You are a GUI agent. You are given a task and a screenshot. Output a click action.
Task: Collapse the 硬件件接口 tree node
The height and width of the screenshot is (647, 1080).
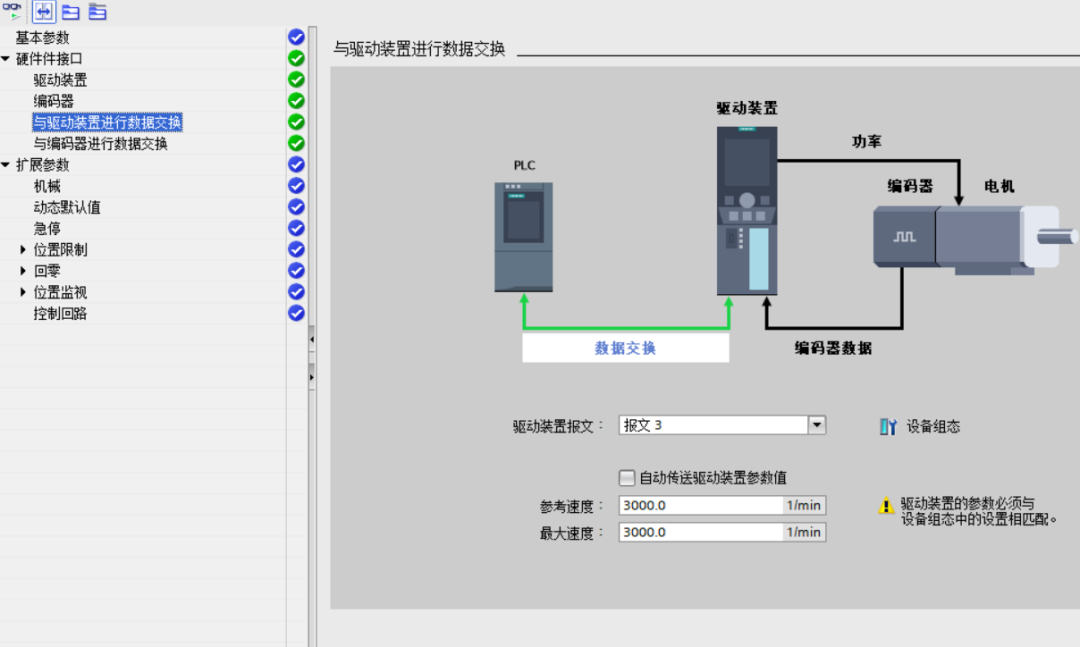point(6,59)
